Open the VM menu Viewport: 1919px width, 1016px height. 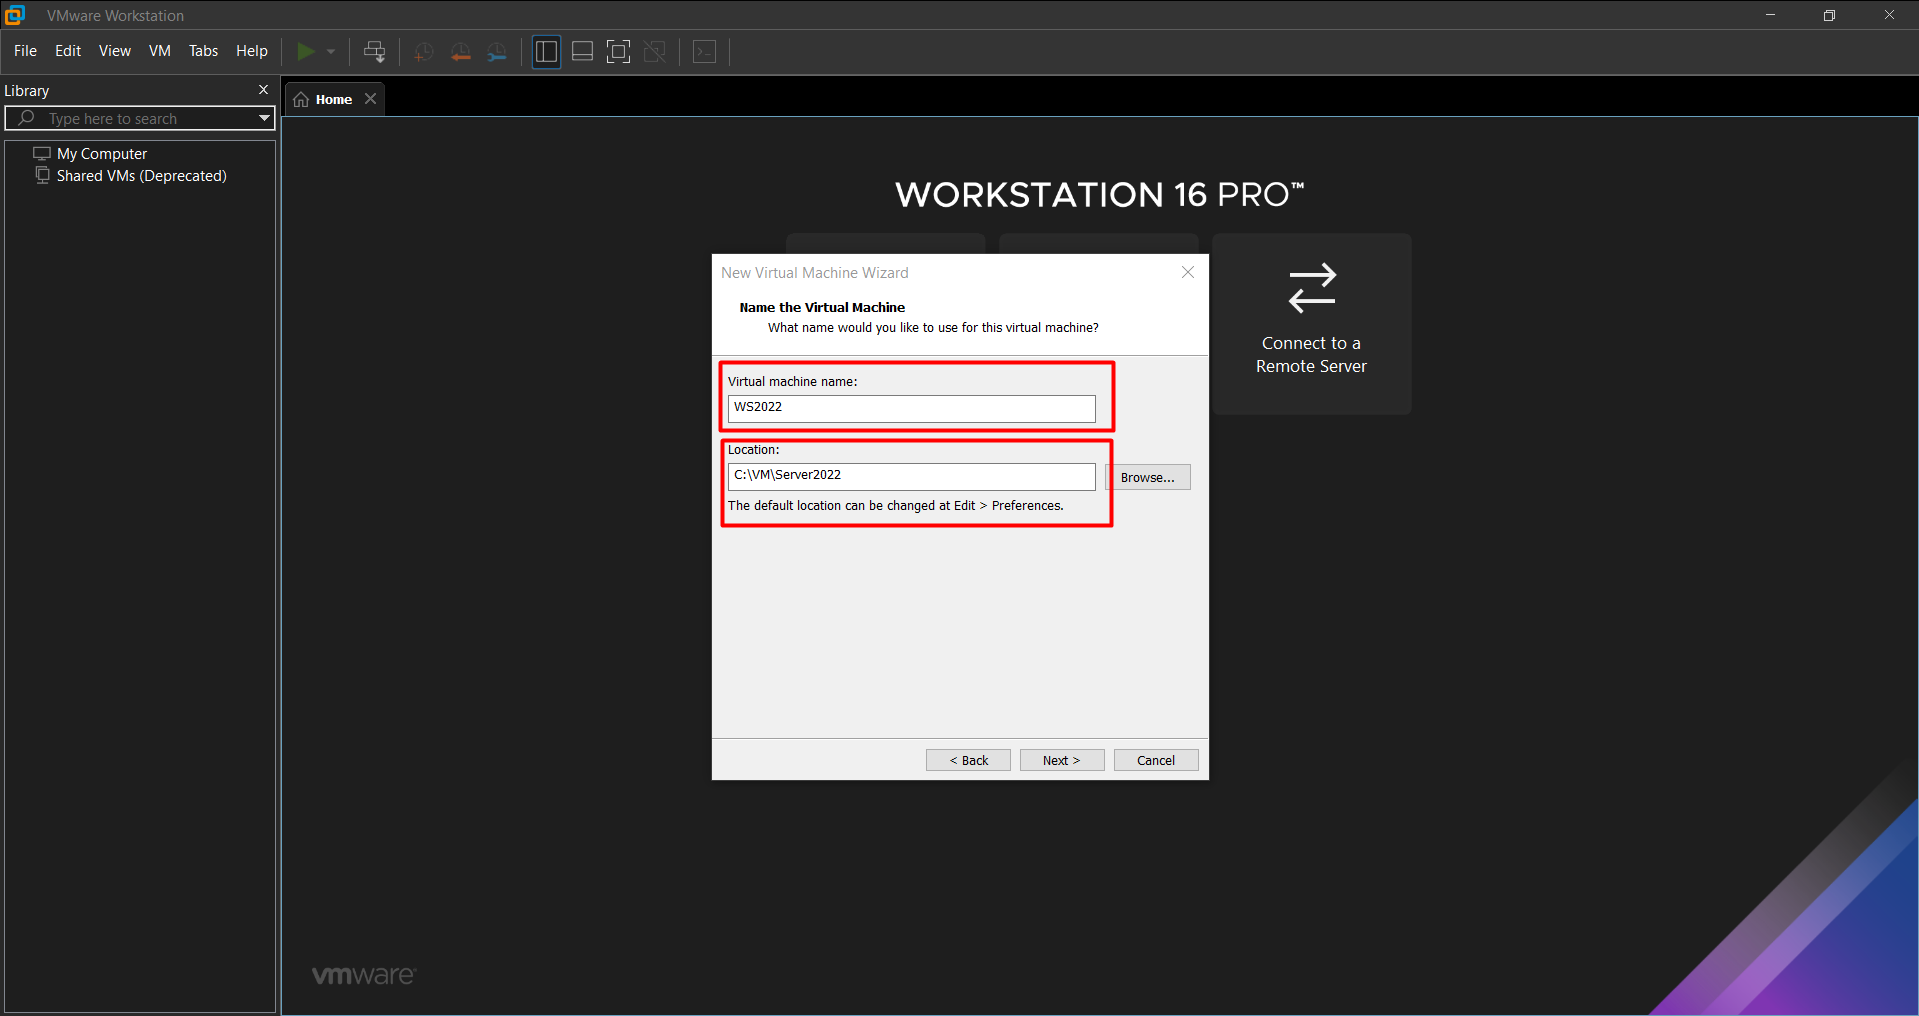coord(159,51)
